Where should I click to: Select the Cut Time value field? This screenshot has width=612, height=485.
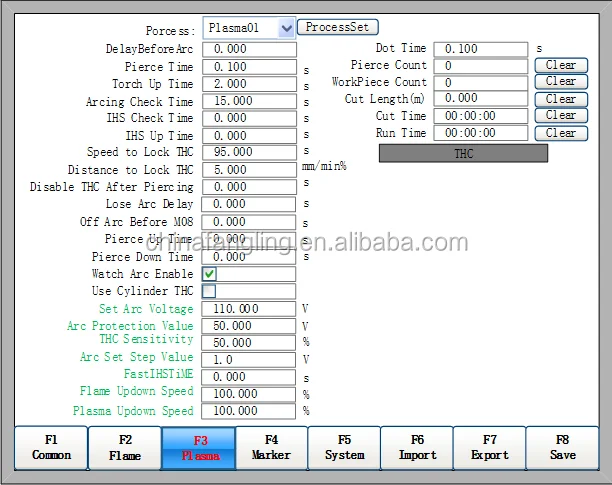[x=481, y=116]
